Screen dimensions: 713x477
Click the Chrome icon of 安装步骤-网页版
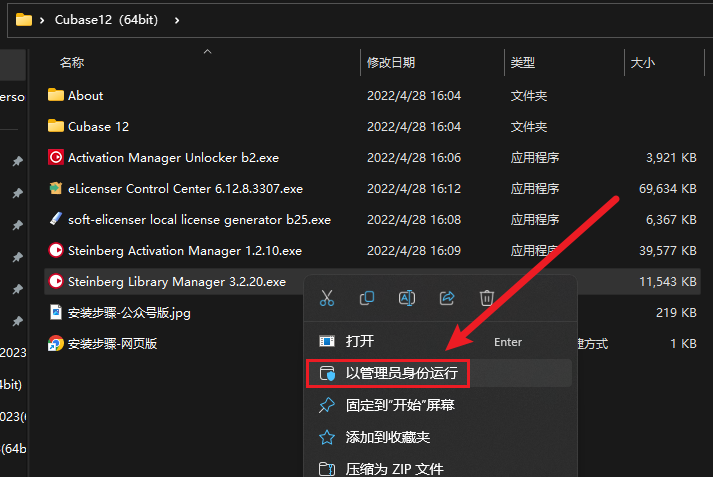click(x=55, y=343)
